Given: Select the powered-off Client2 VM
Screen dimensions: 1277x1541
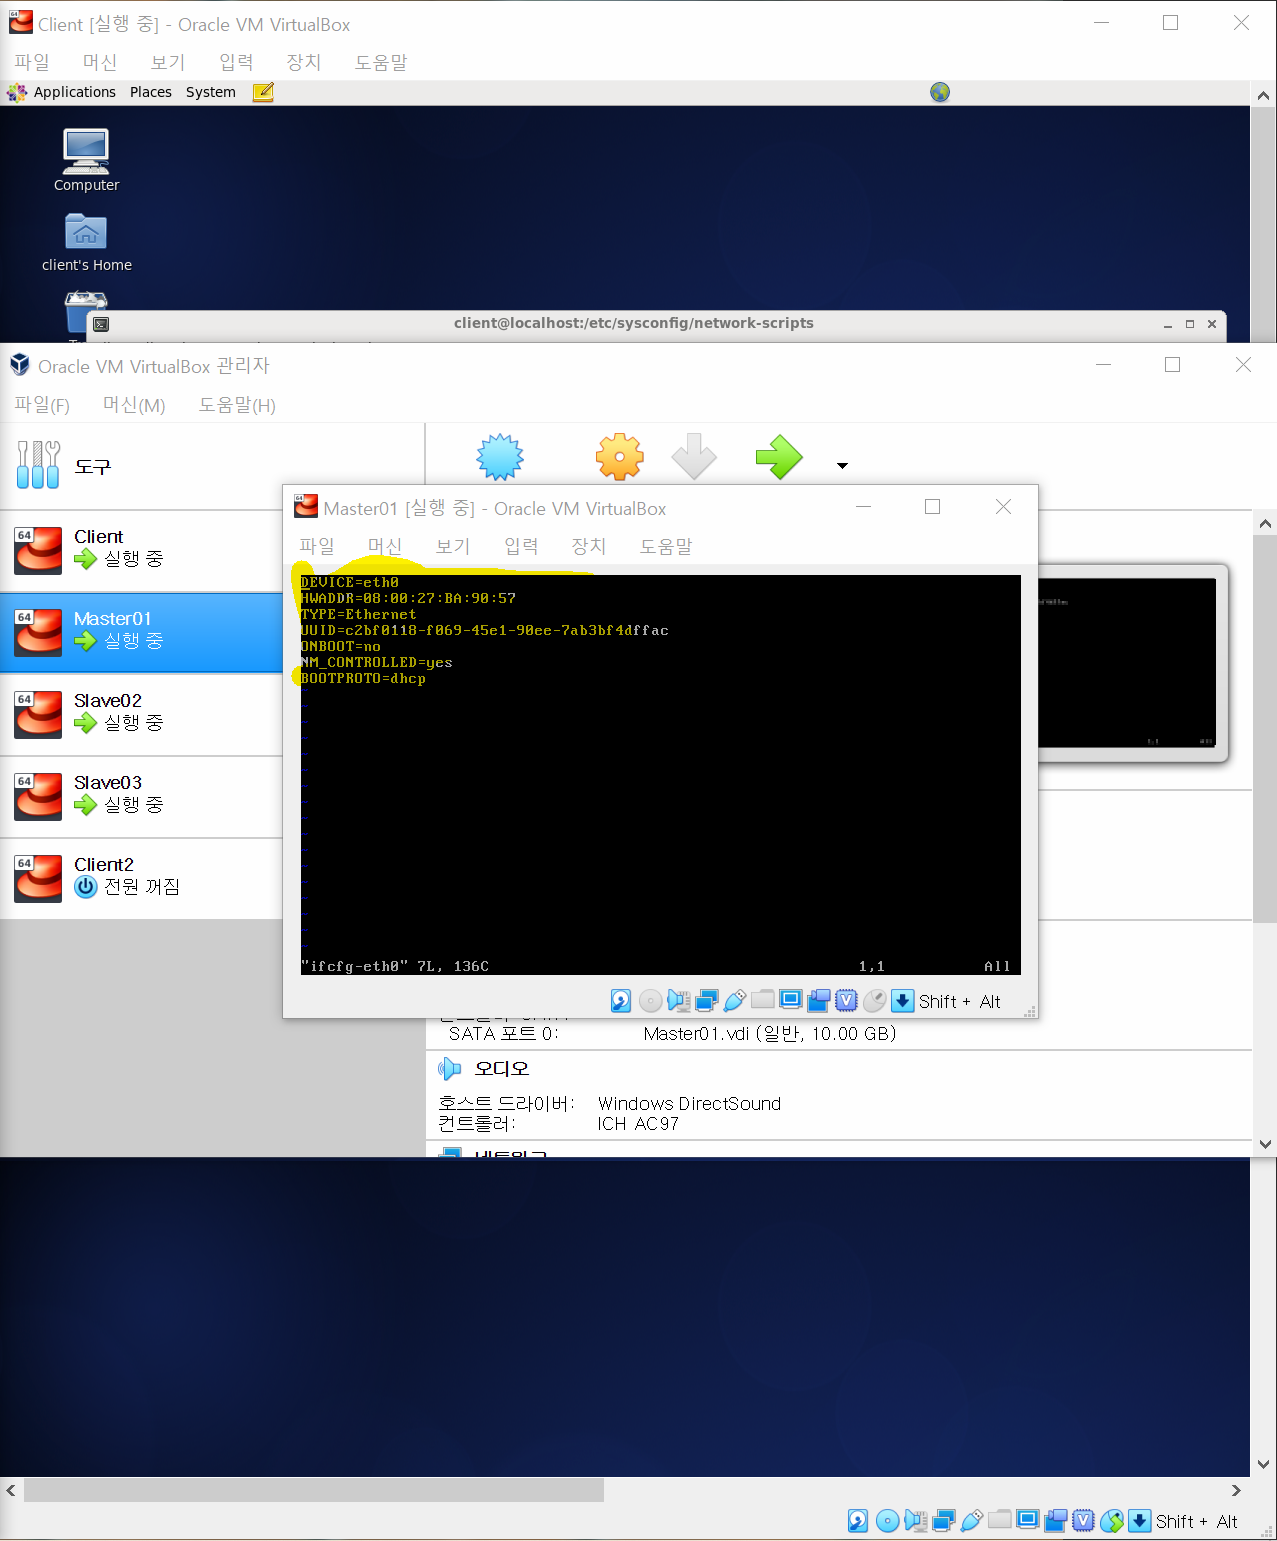Looking at the screenshot, I should click(142, 878).
